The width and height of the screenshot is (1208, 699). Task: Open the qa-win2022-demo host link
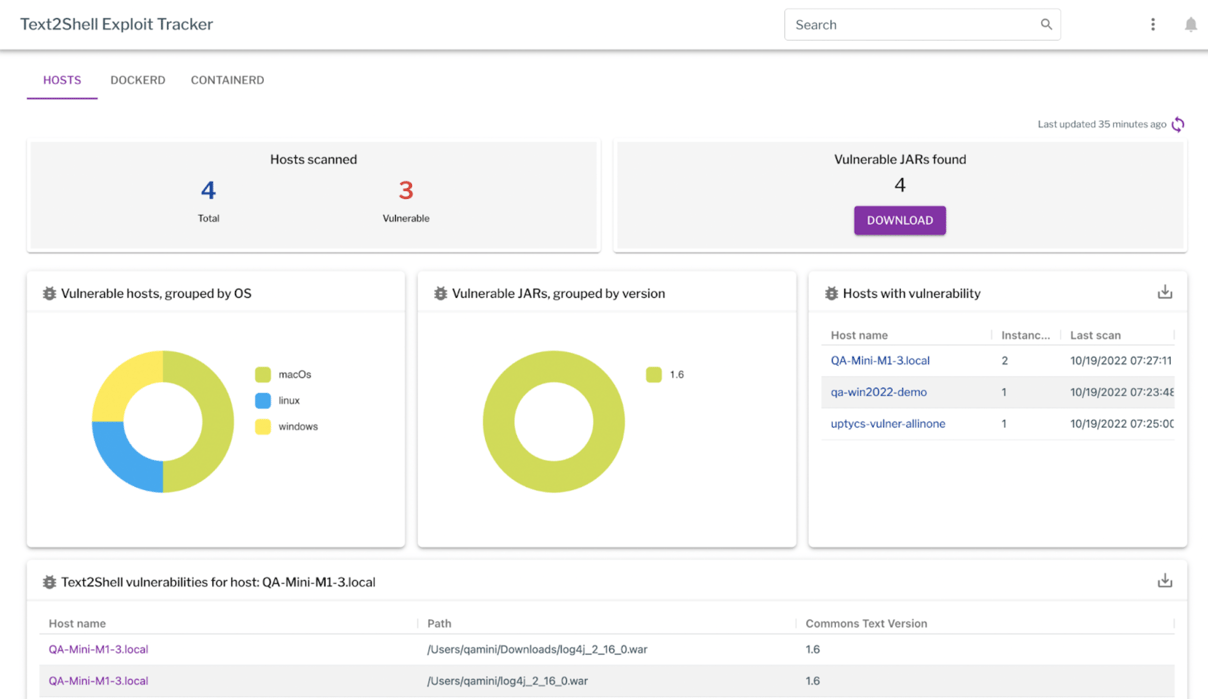coord(878,392)
